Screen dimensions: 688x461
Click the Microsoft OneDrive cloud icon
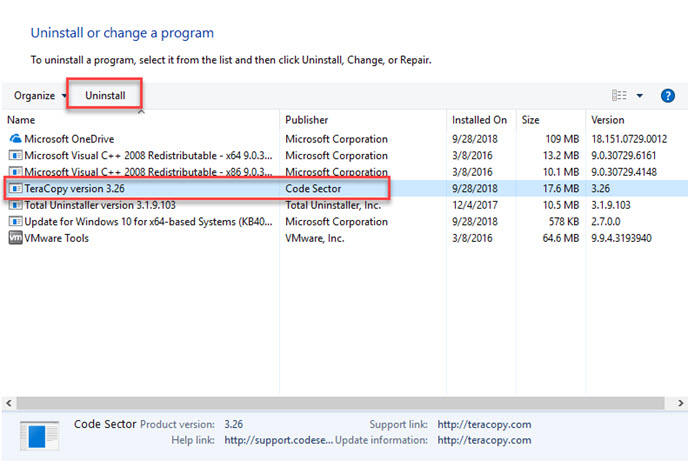(15, 139)
